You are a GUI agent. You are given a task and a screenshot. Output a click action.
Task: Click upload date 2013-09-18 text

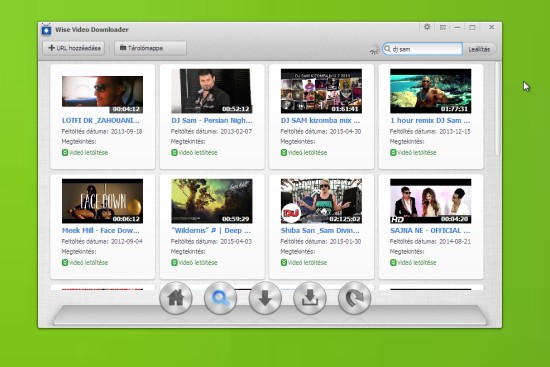coord(127,132)
